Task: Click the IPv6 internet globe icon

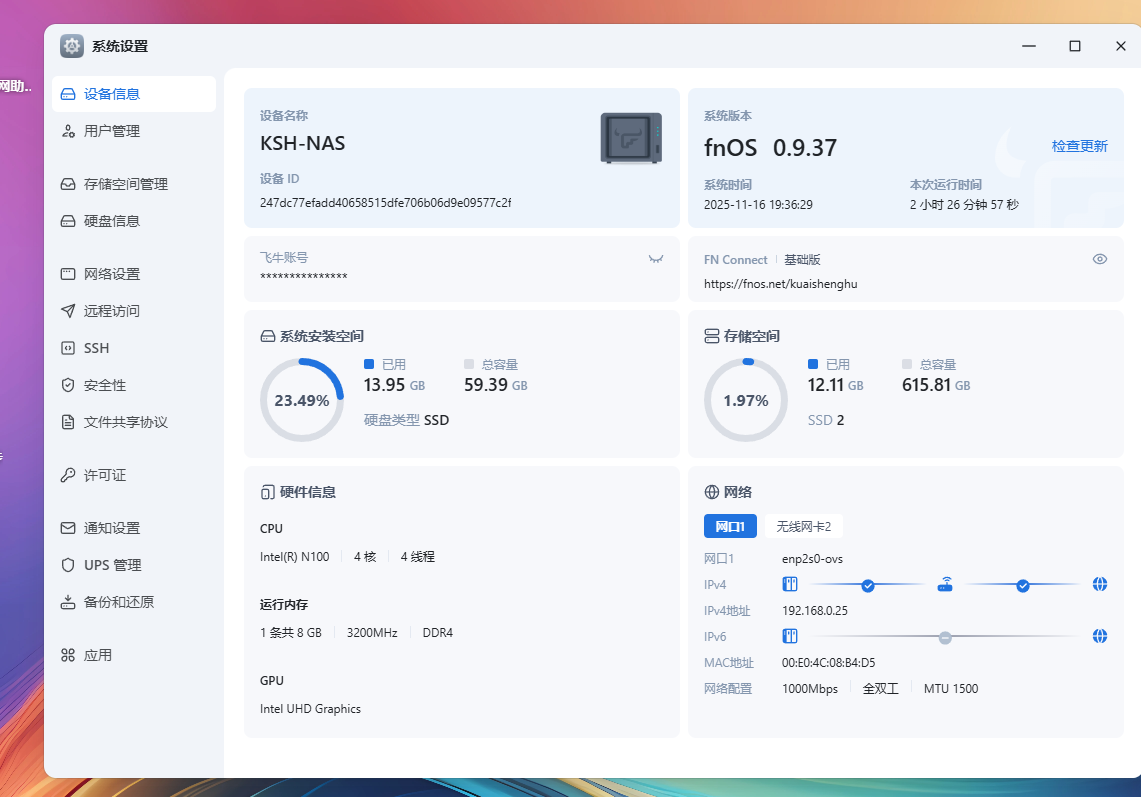Action: [1100, 636]
